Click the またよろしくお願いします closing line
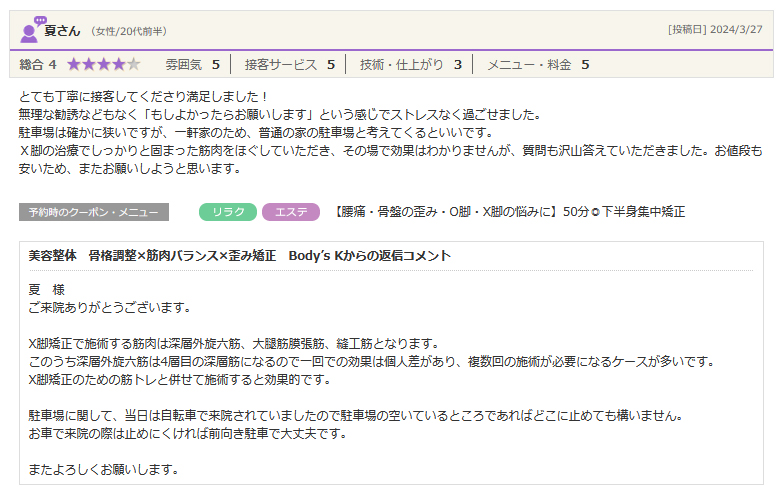This screenshot has height=489, width=784. 104,468
